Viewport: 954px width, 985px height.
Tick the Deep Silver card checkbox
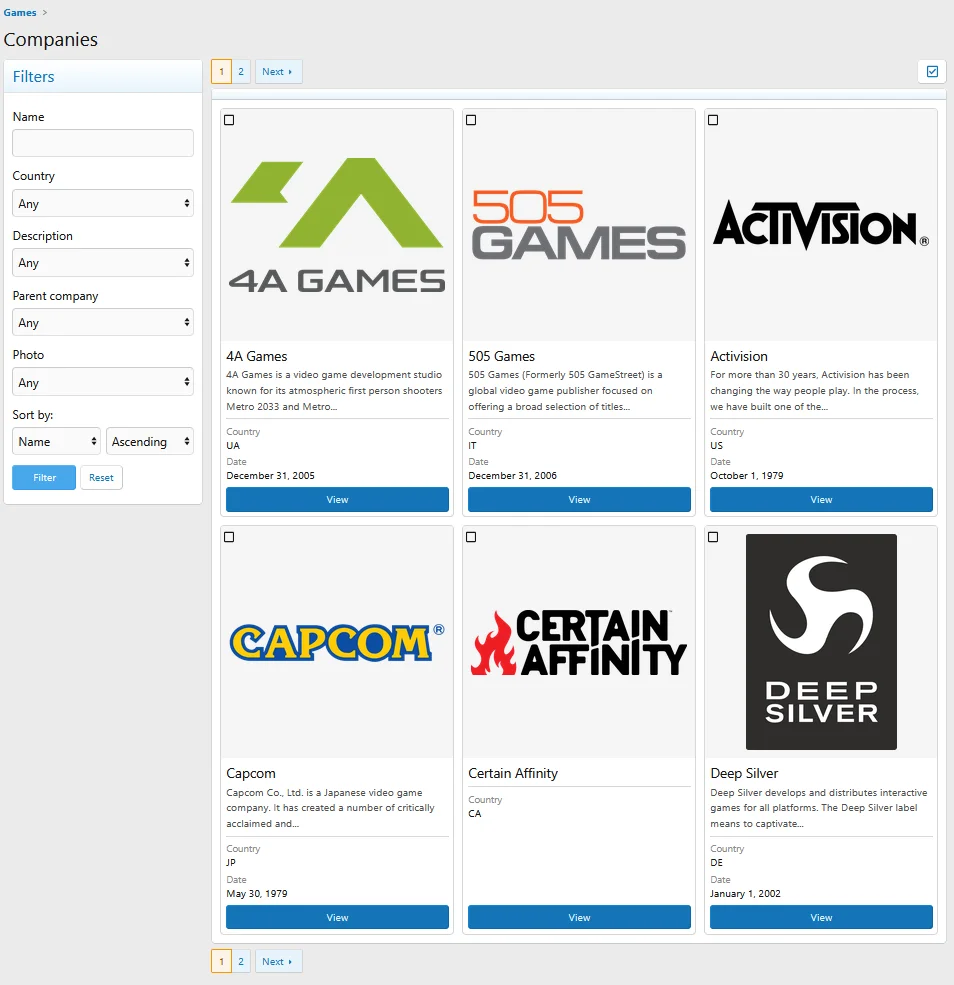[x=713, y=537]
